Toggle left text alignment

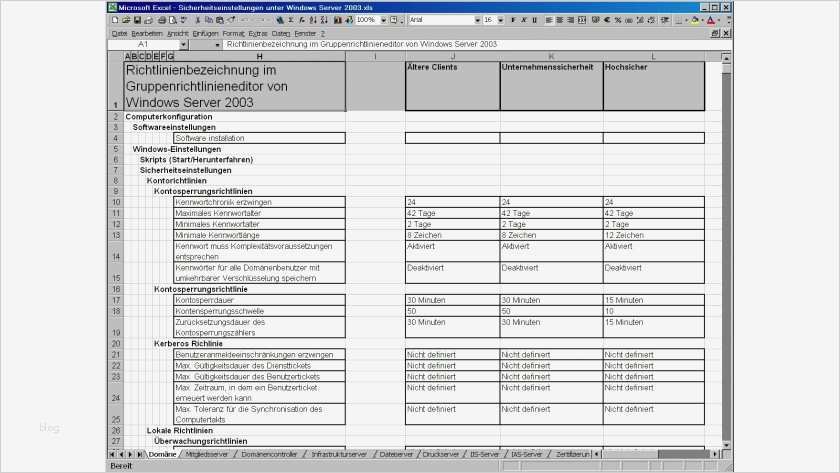pyautogui.click(x=549, y=20)
